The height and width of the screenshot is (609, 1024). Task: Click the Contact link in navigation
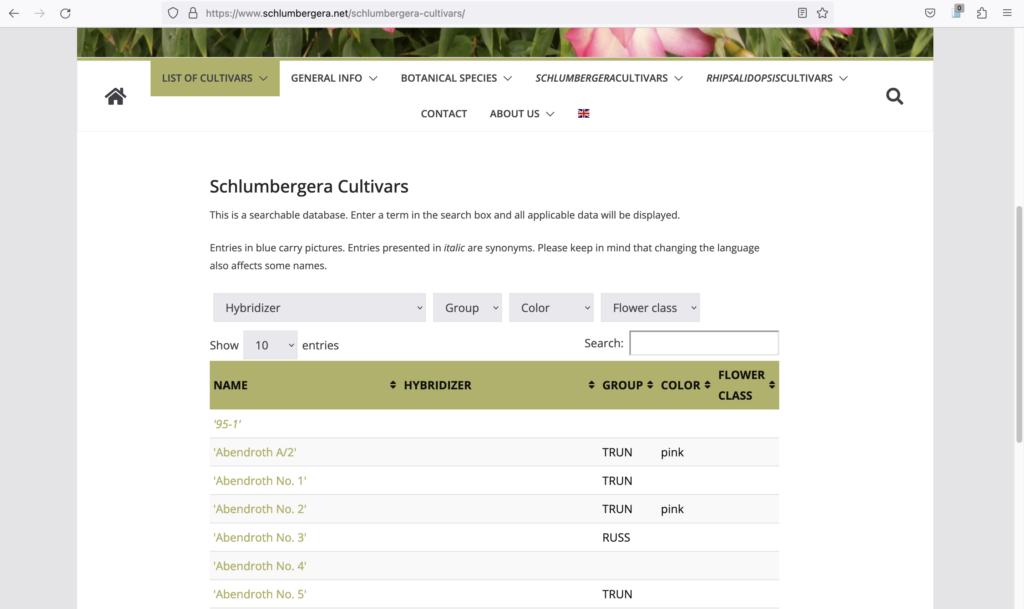coord(444,114)
